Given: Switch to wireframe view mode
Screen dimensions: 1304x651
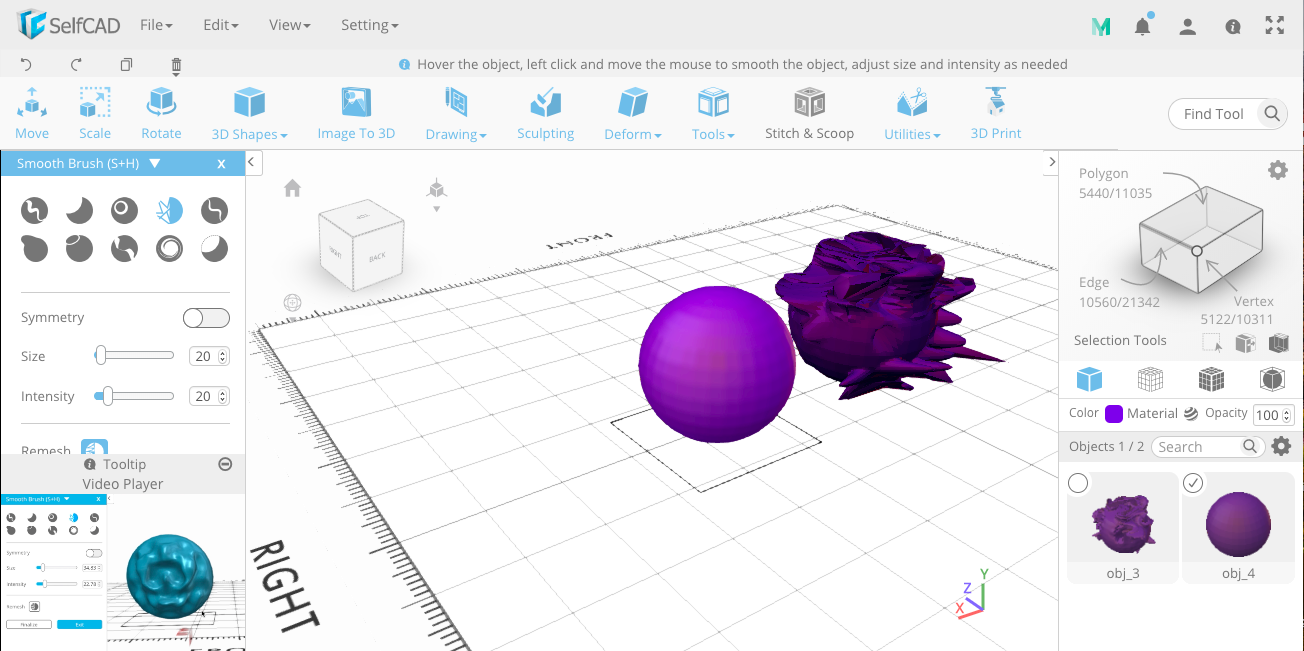Looking at the screenshot, I should coord(1151,379).
